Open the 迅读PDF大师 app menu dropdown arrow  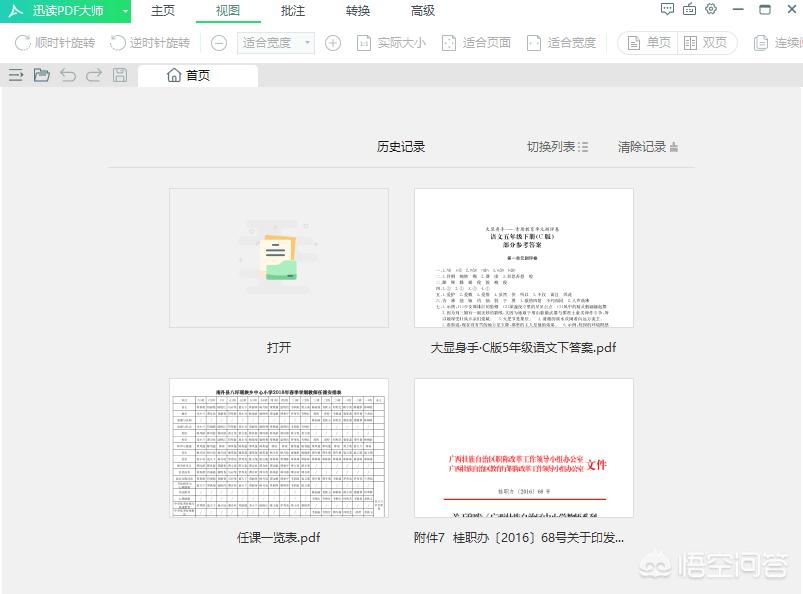(124, 11)
